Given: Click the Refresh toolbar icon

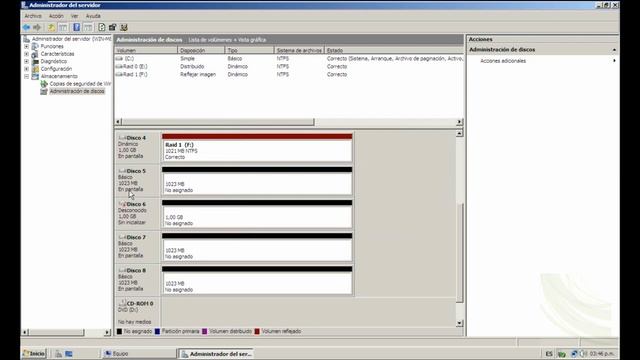Looking at the screenshot, I should (102, 27).
